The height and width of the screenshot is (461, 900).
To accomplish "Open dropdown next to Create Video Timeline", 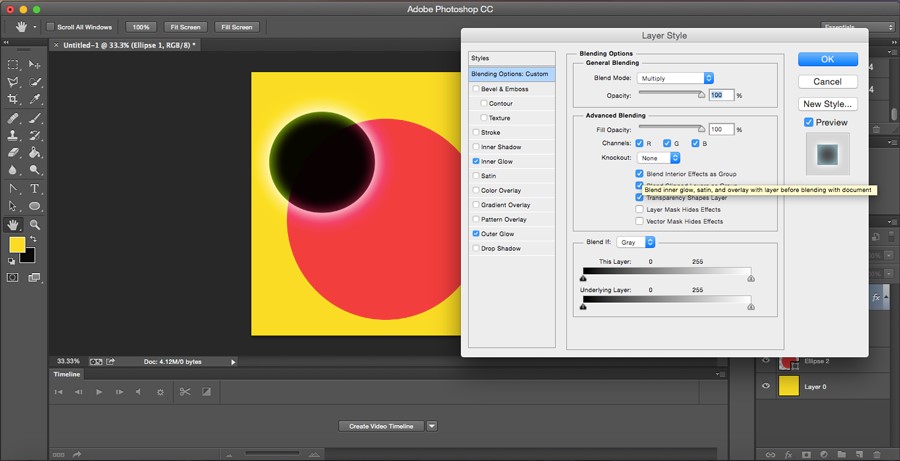I will click(x=432, y=426).
